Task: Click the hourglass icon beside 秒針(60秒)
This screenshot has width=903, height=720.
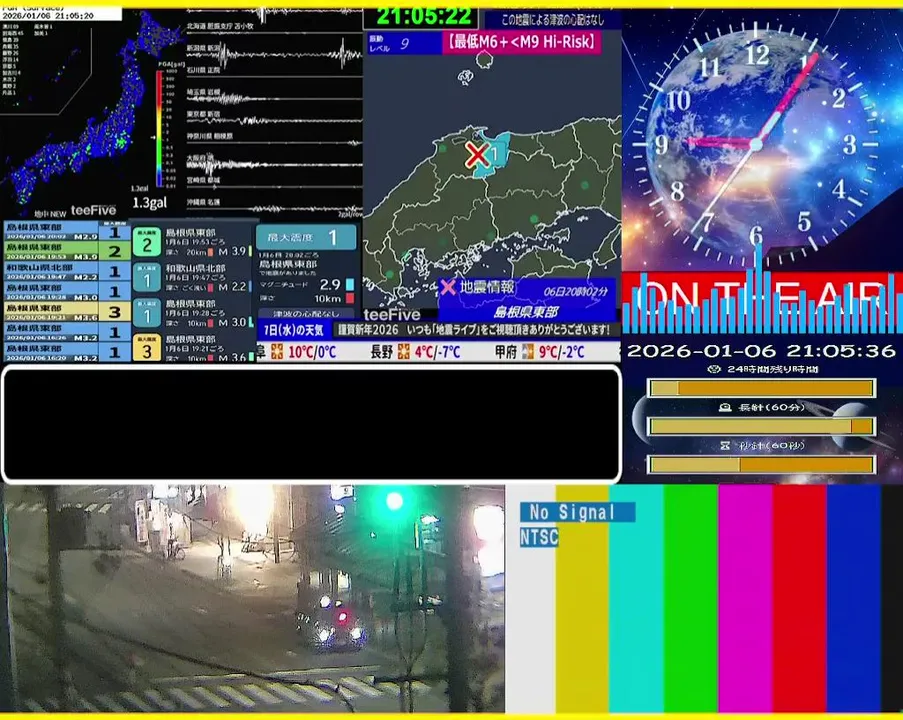Action: point(725,445)
